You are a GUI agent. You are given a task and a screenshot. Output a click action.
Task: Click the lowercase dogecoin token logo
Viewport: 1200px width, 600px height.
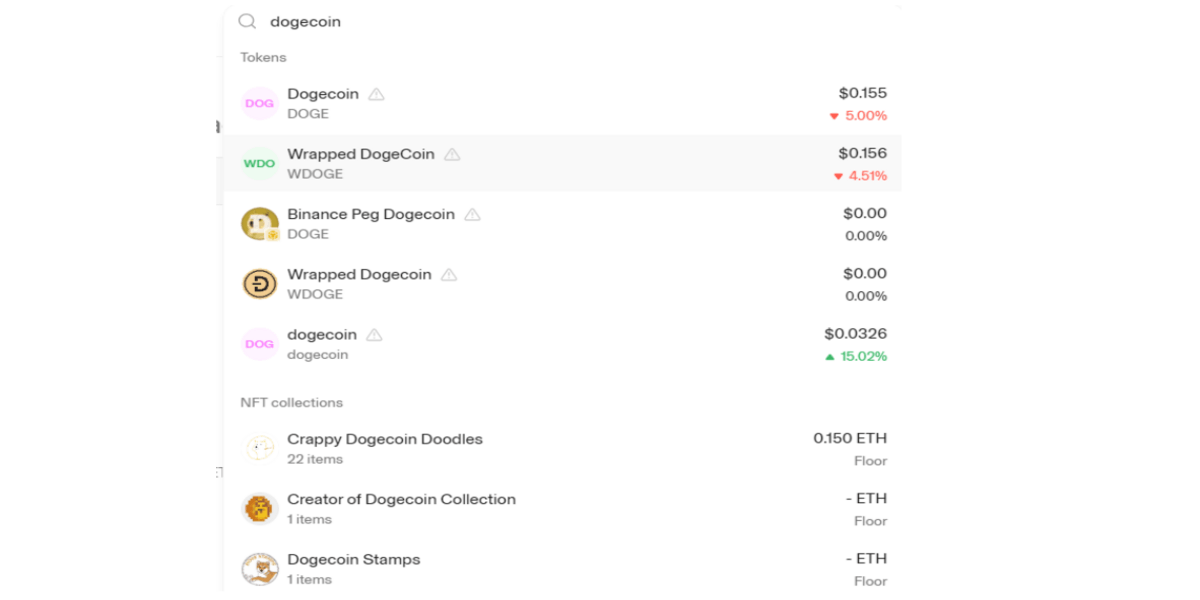259,344
